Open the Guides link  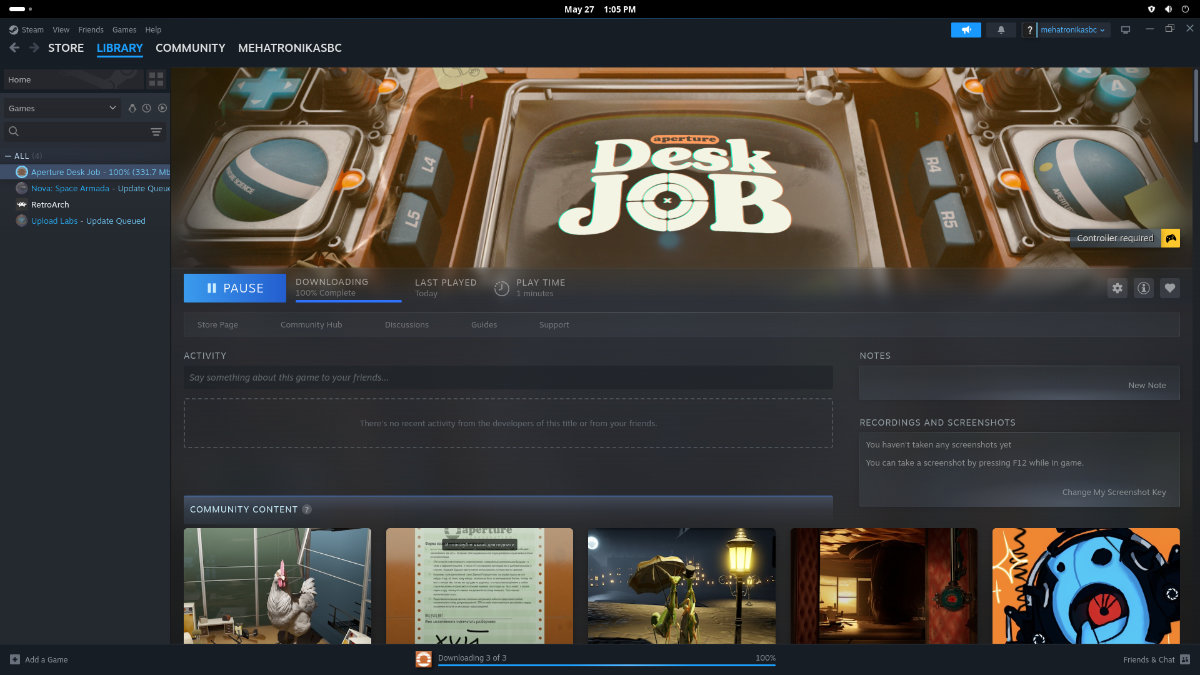[x=484, y=325]
